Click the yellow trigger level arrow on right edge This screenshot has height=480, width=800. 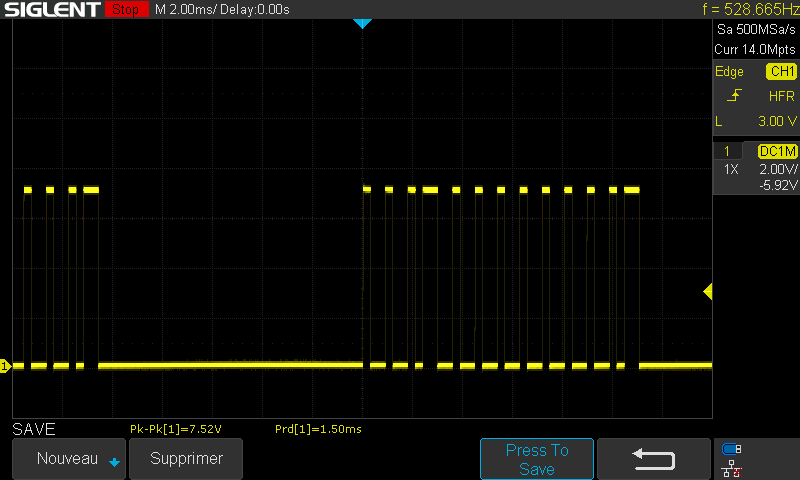[708, 292]
